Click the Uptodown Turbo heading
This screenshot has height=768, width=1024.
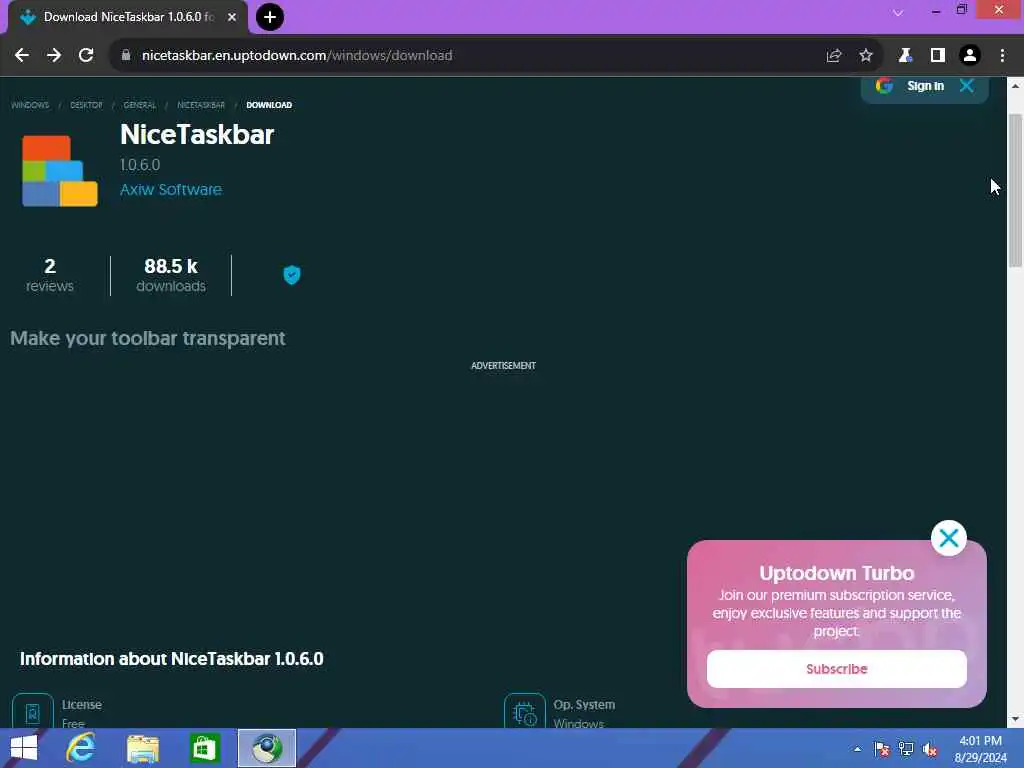click(x=837, y=573)
